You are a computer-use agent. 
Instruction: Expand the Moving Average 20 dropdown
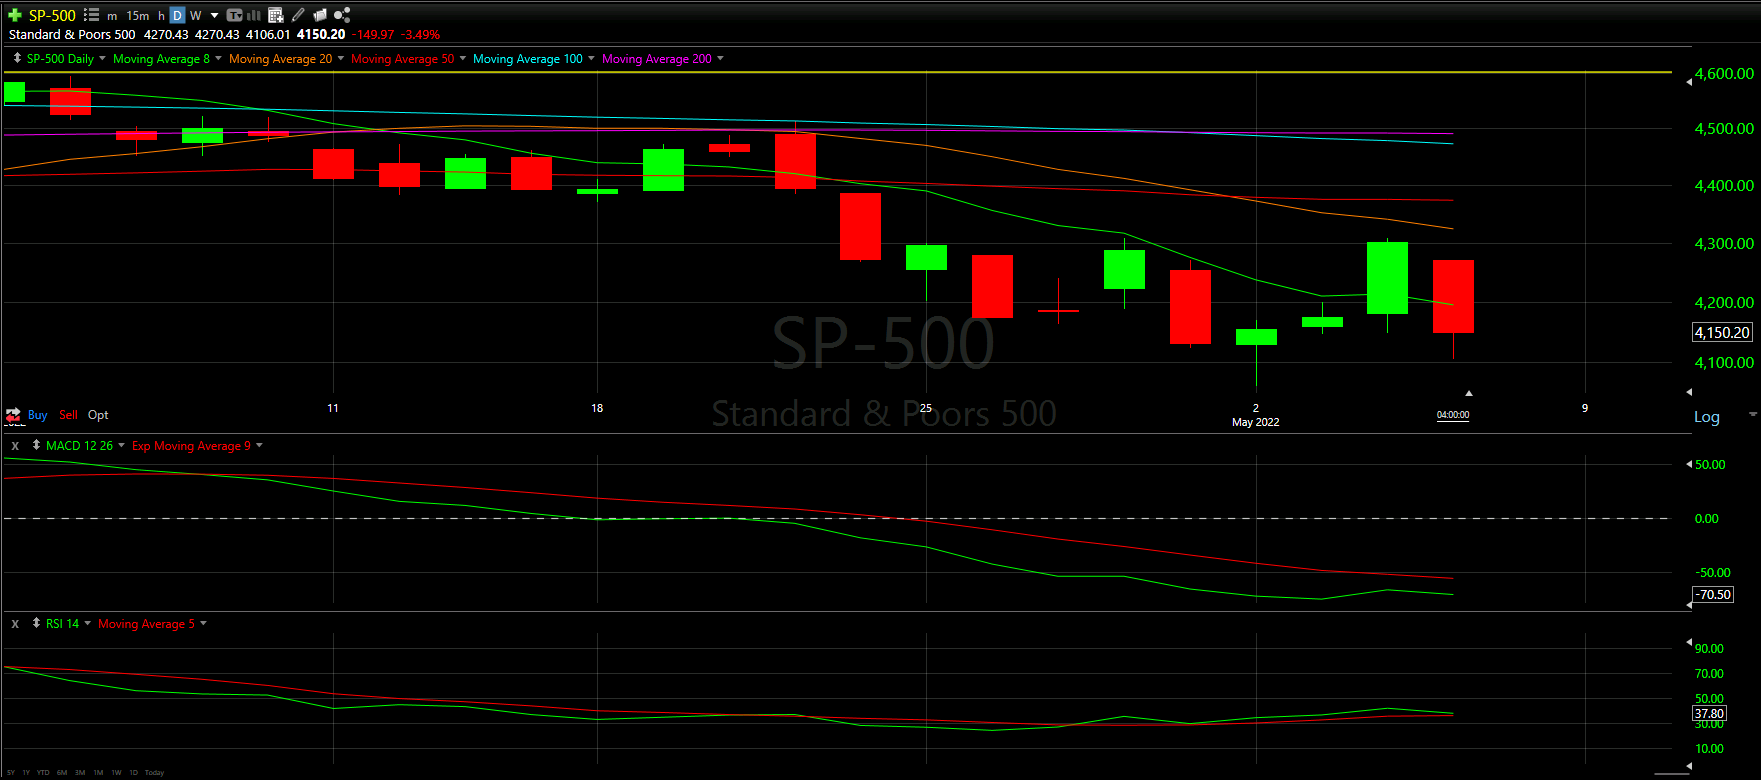[341, 58]
